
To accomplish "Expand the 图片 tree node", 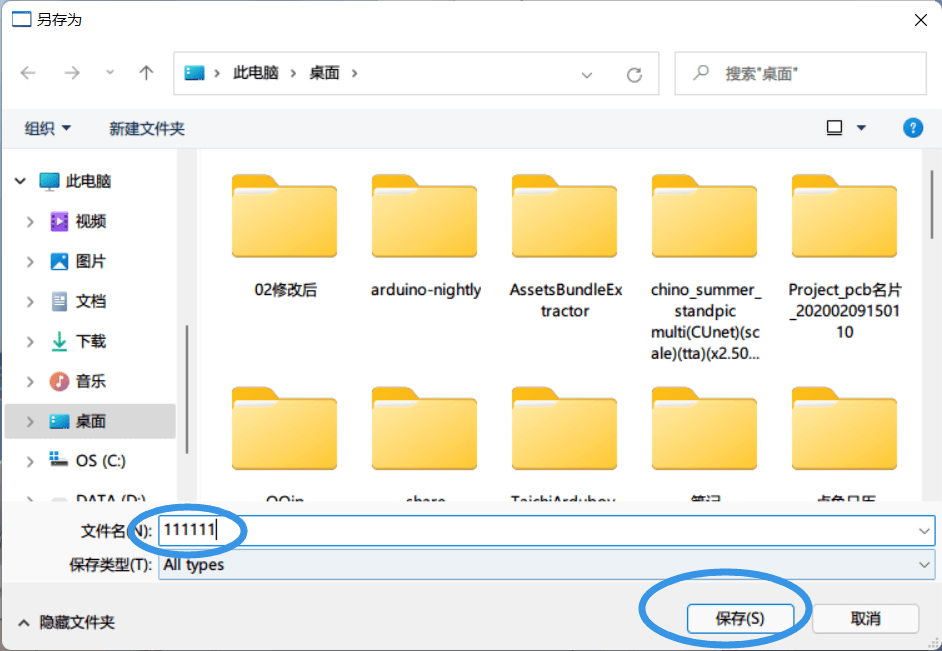I will (30, 262).
